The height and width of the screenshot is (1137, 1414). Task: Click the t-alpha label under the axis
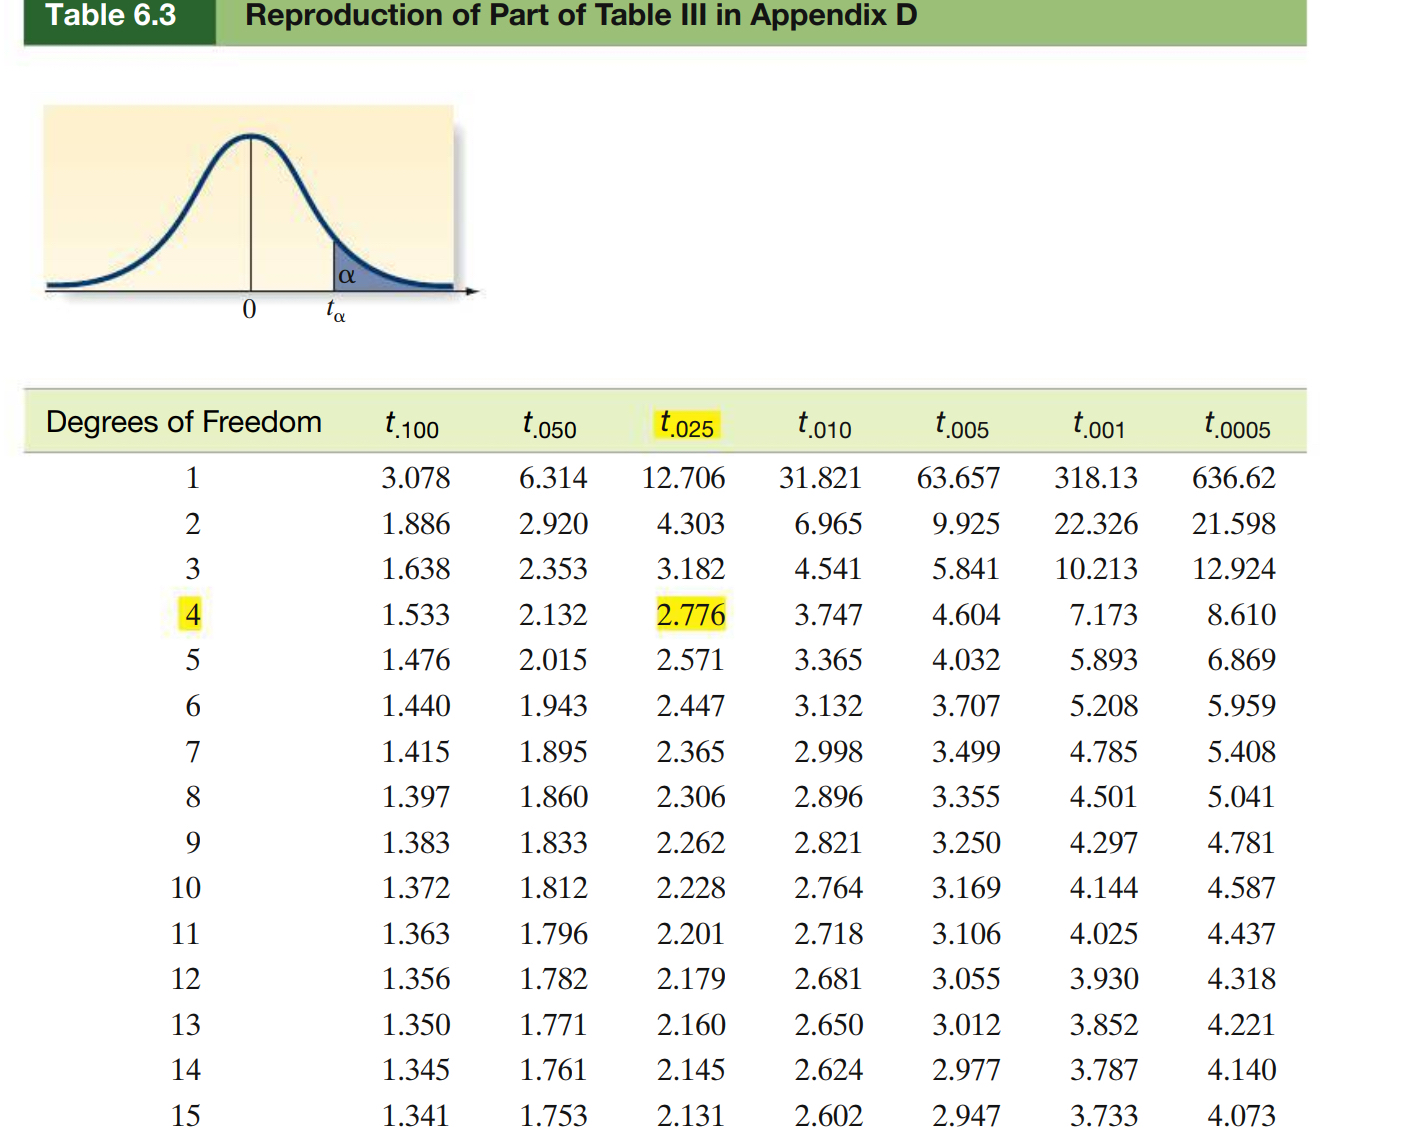coord(336,311)
